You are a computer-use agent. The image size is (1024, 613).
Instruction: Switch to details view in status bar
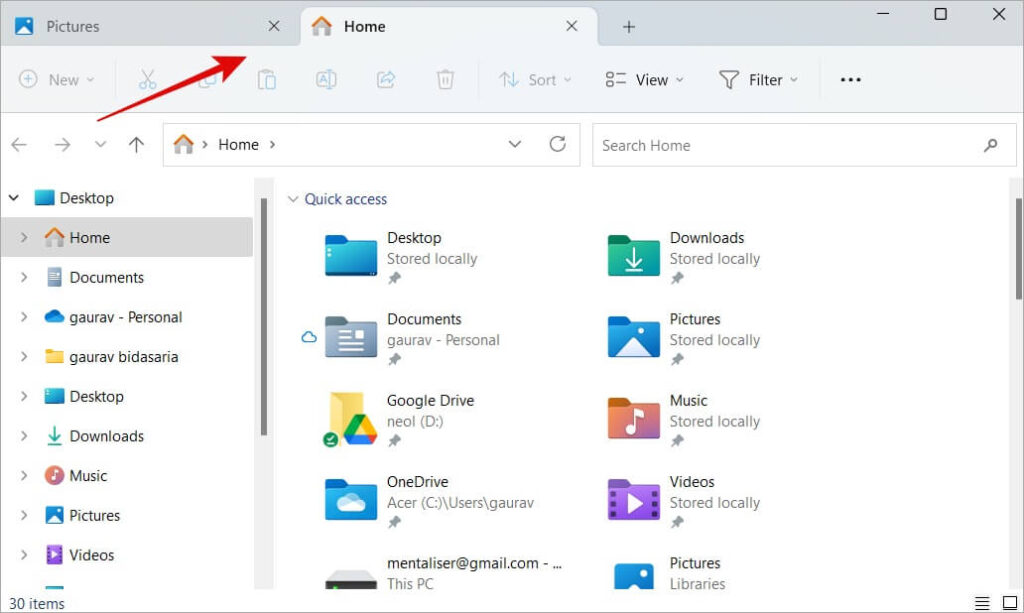point(982,603)
